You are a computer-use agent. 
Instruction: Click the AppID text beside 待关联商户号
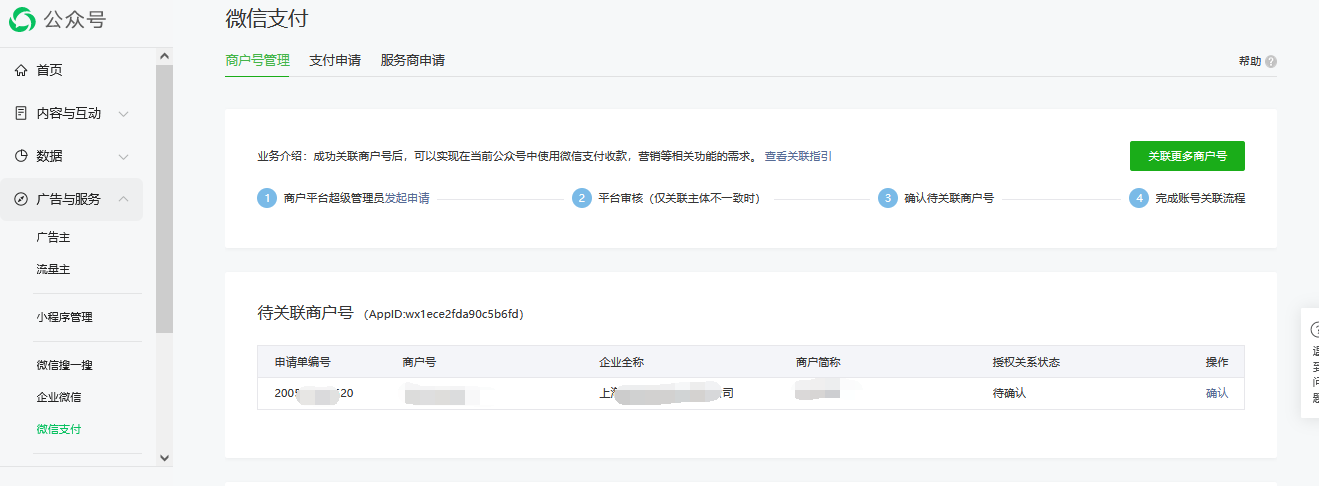point(443,314)
